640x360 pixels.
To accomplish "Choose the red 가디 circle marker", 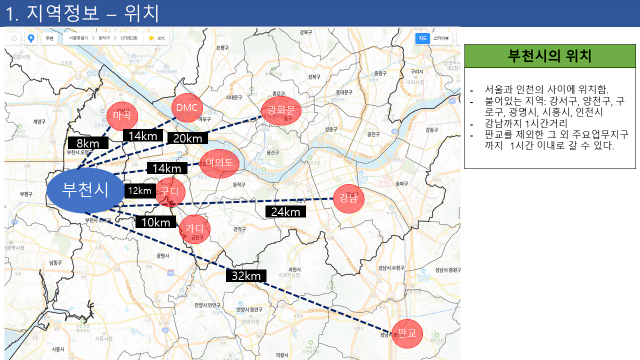I will pos(195,229).
